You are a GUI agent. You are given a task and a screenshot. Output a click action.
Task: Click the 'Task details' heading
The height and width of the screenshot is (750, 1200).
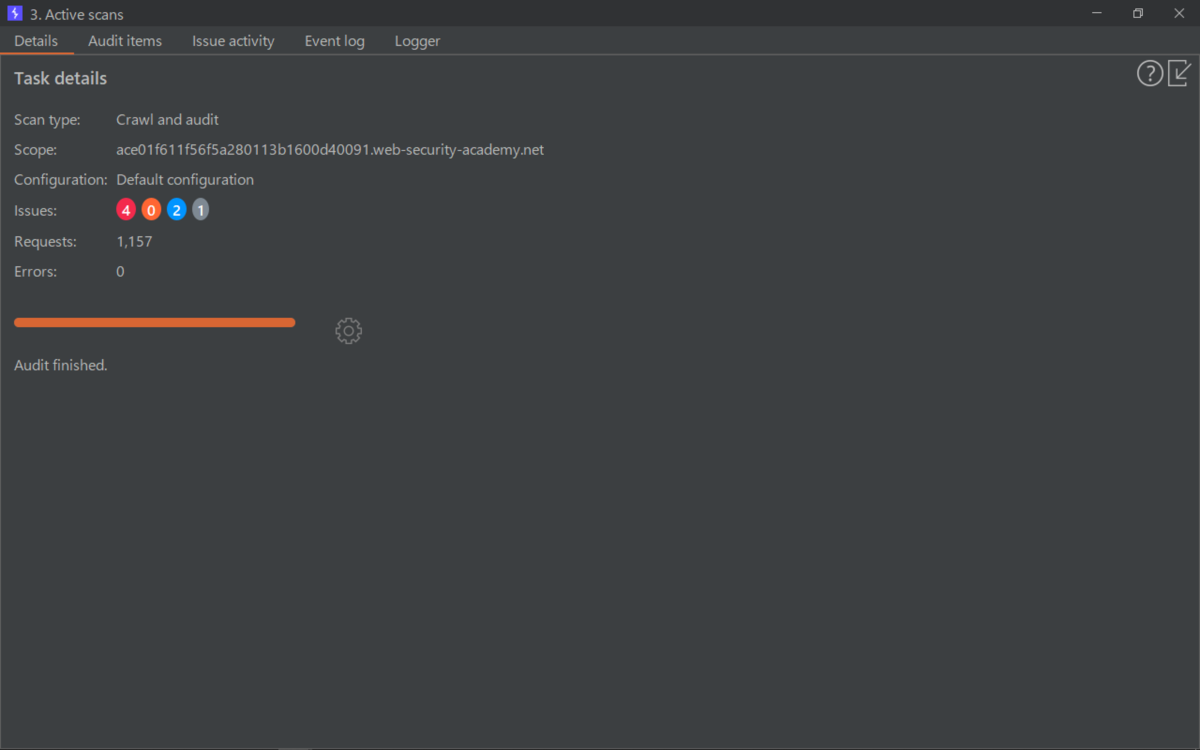pos(60,78)
